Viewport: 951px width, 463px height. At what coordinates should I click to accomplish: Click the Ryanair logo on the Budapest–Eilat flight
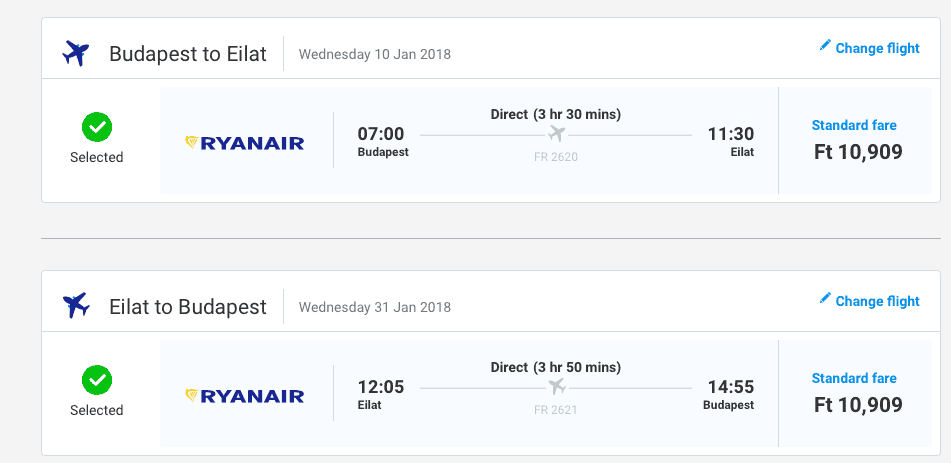pyautogui.click(x=244, y=143)
